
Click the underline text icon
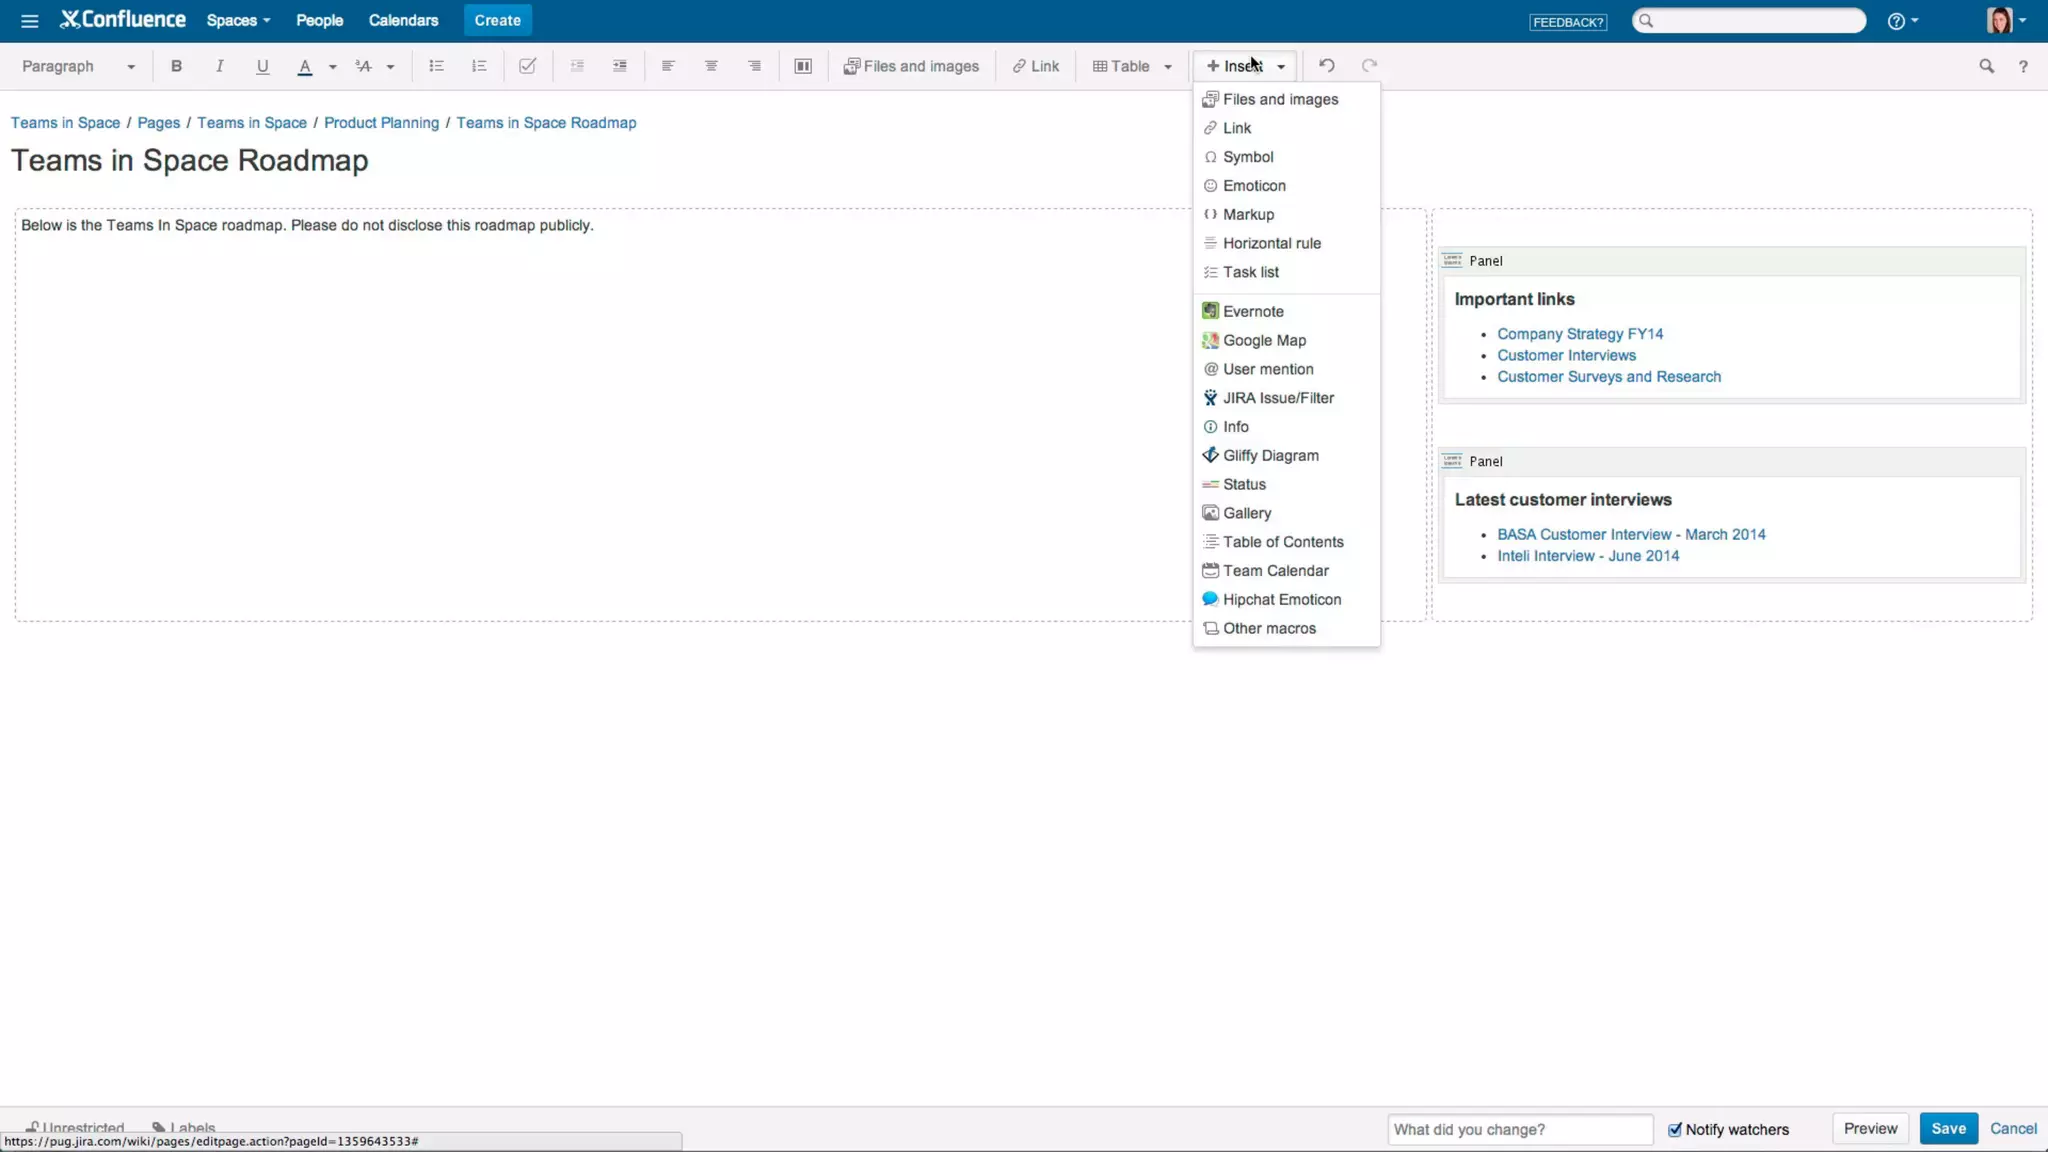pos(262,66)
